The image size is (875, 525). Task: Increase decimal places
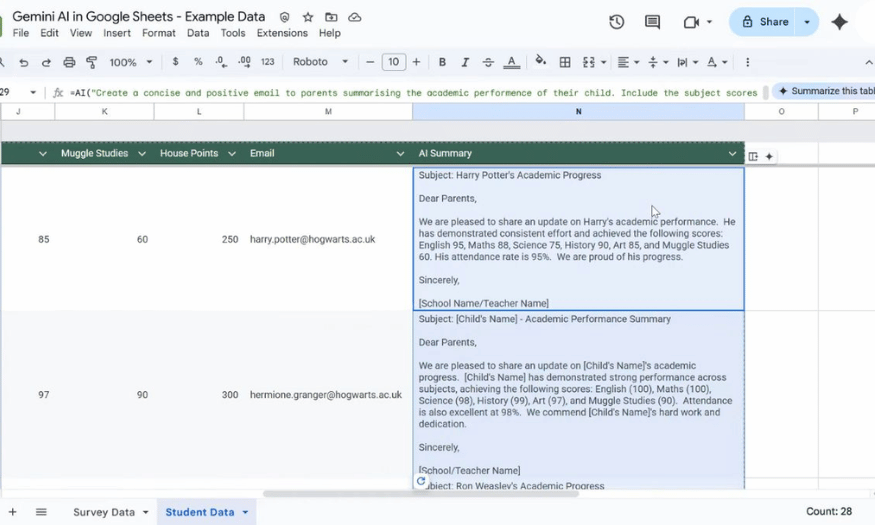244,62
